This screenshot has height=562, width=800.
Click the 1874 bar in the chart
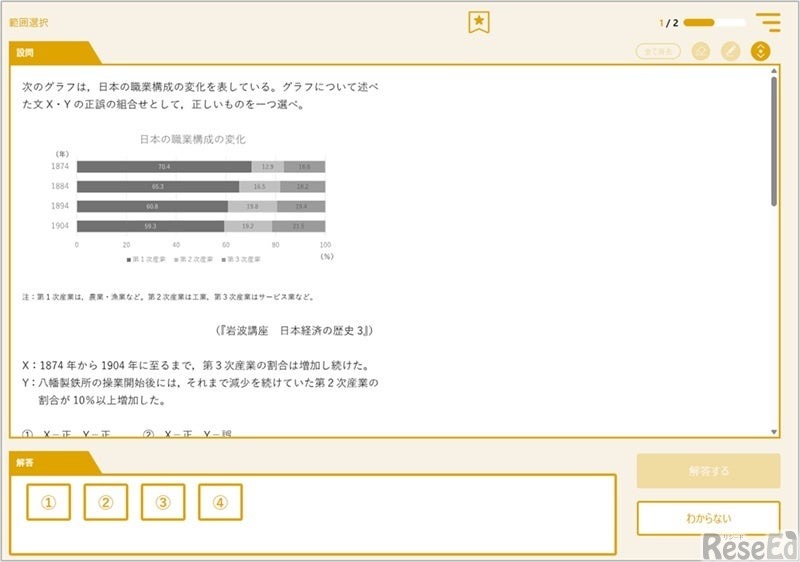click(x=201, y=167)
